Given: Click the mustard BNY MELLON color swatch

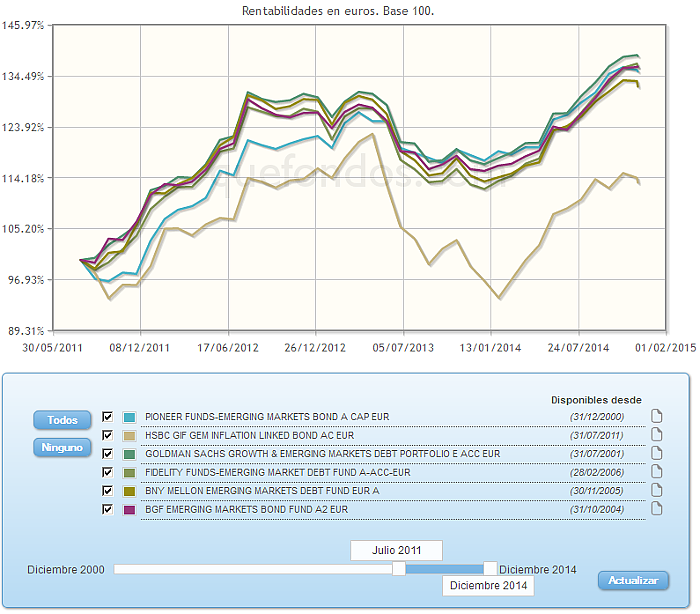Looking at the screenshot, I should pos(129,492).
